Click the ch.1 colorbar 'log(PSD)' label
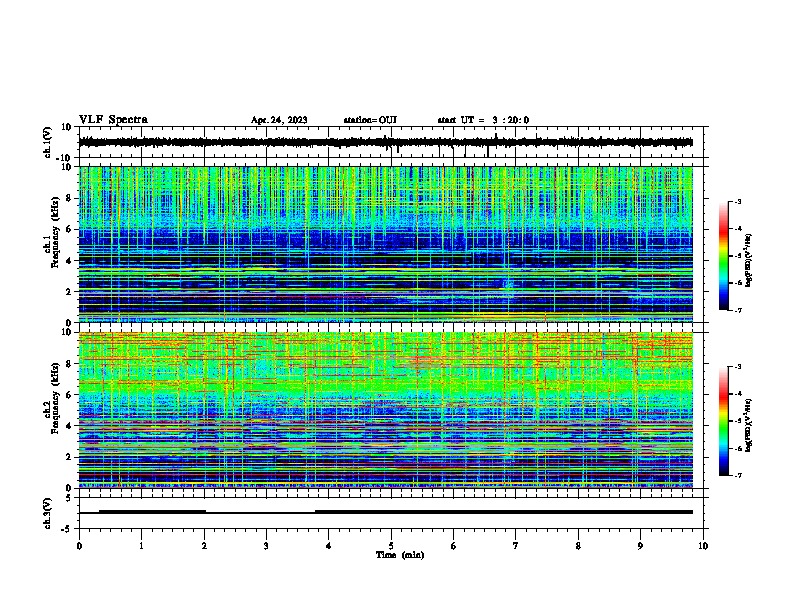 click(749, 260)
